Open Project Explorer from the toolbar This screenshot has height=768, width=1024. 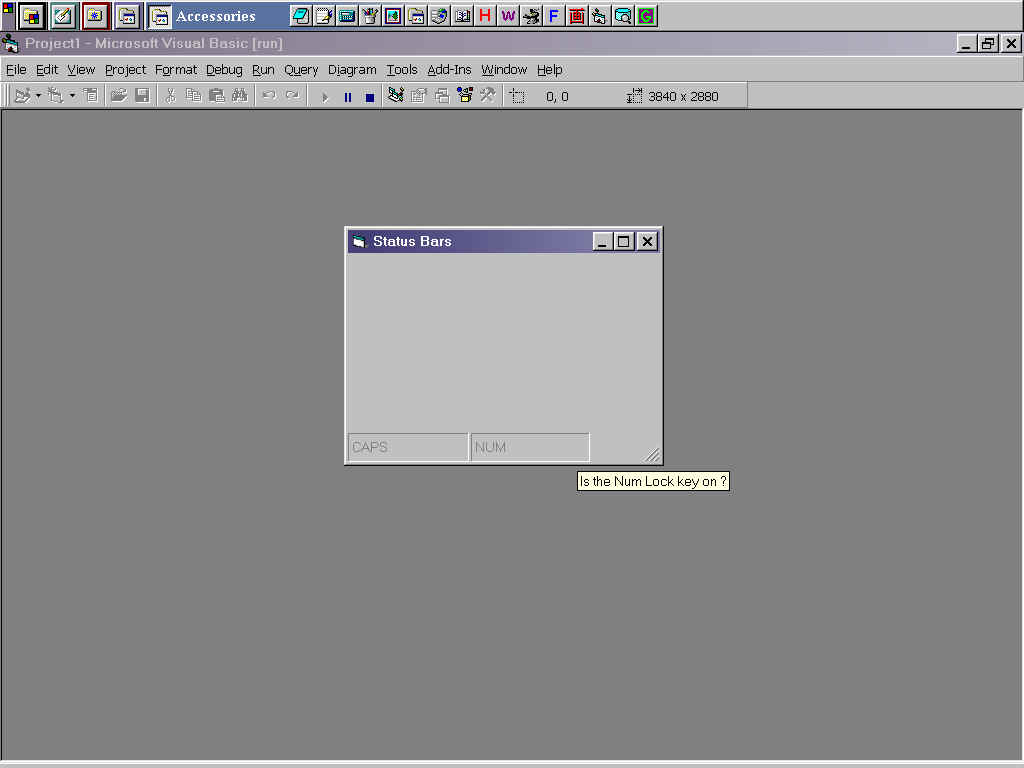tap(396, 96)
